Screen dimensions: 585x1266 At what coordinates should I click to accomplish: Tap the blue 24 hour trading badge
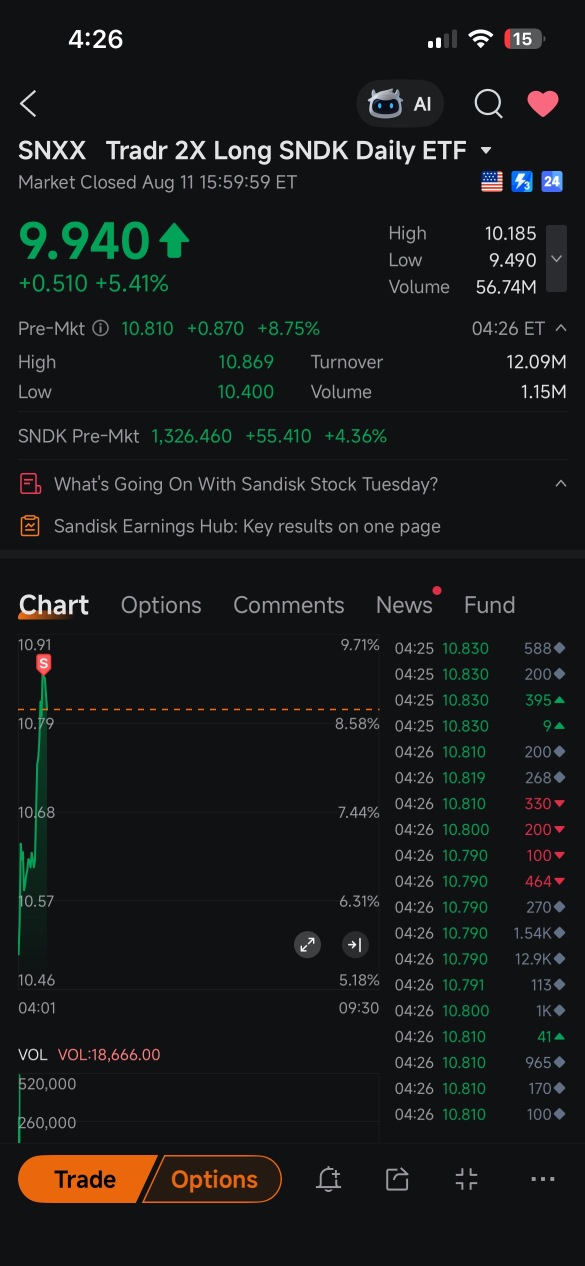click(552, 182)
